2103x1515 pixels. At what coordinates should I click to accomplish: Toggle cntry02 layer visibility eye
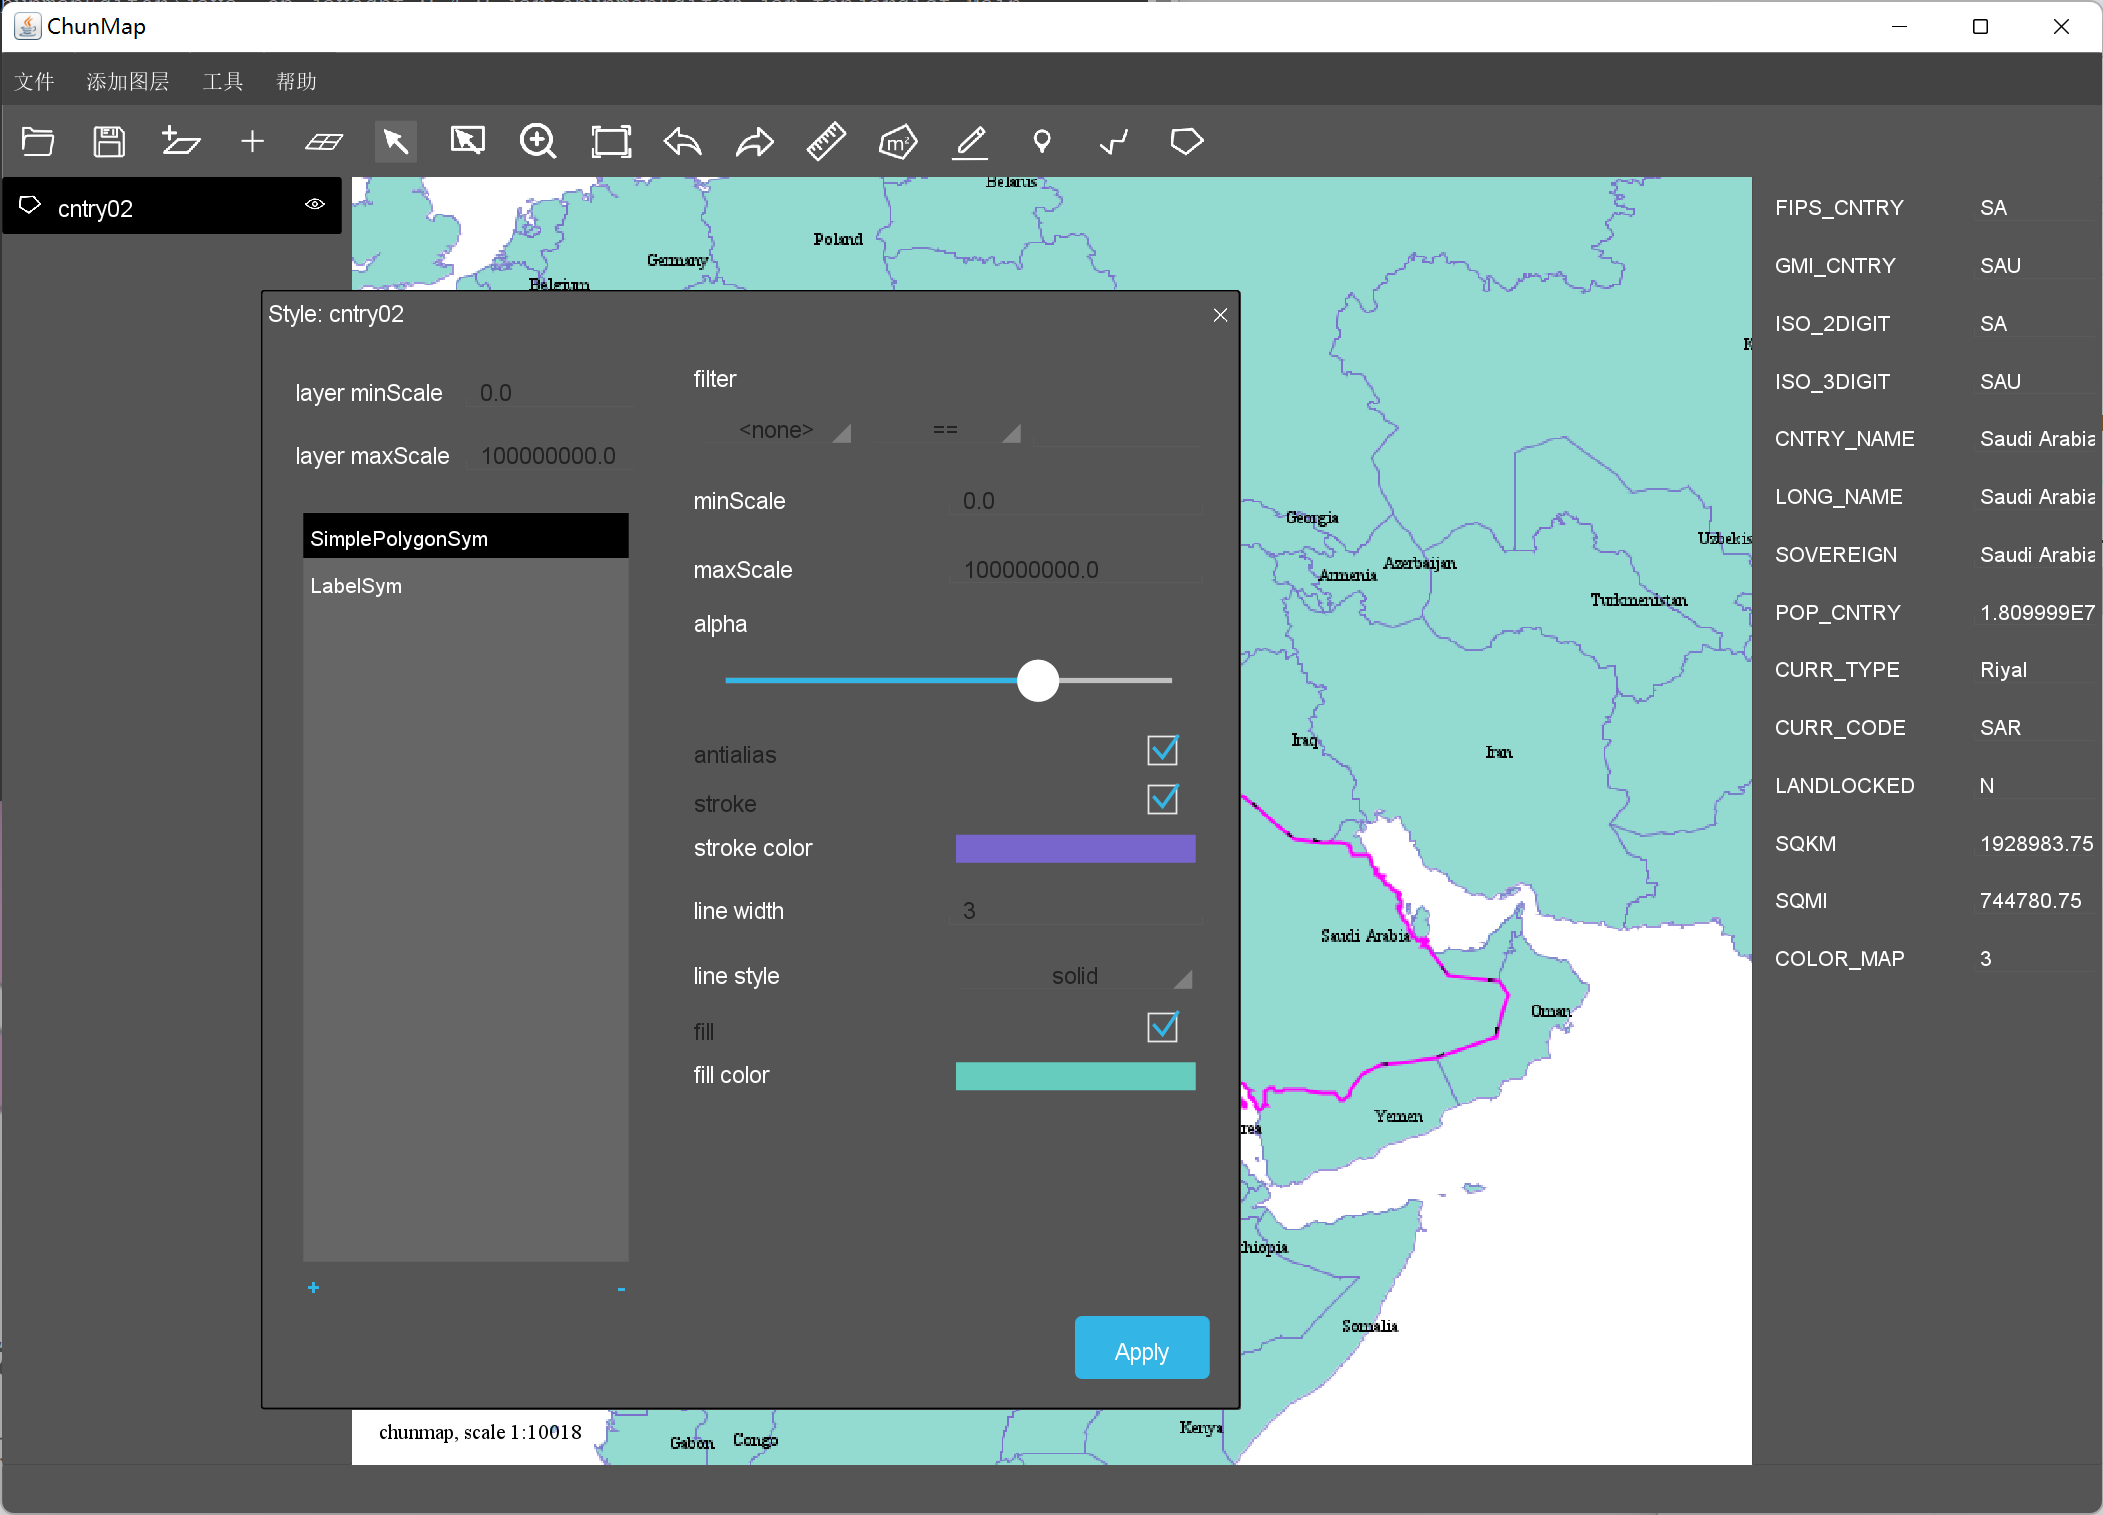tap(315, 205)
